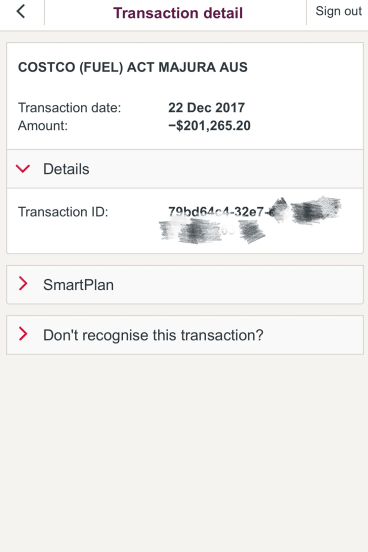This screenshot has width=368, height=552.
Task: Collapse the Details section via red chevron
Action: [x=23, y=169]
